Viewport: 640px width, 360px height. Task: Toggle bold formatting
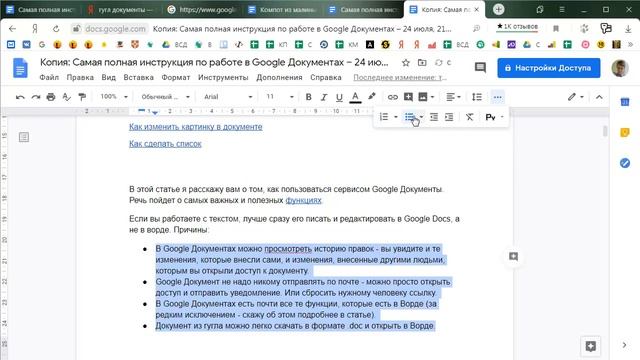[x=309, y=97]
